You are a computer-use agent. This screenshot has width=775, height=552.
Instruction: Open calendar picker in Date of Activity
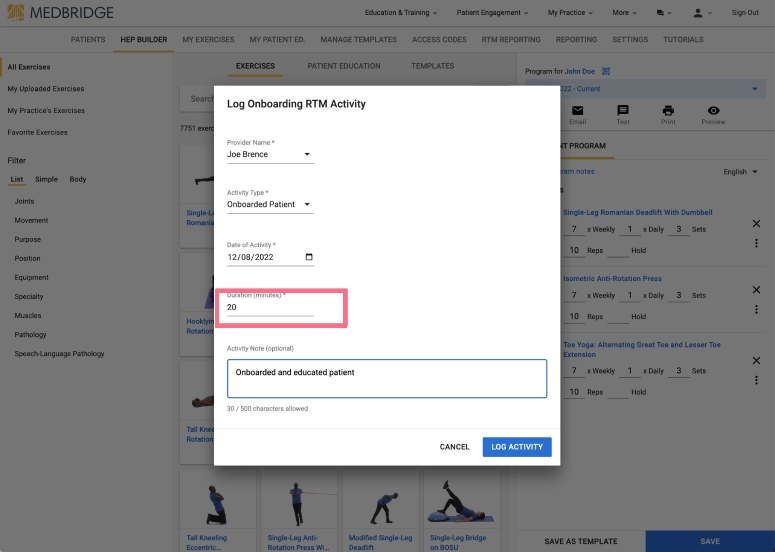(309, 256)
